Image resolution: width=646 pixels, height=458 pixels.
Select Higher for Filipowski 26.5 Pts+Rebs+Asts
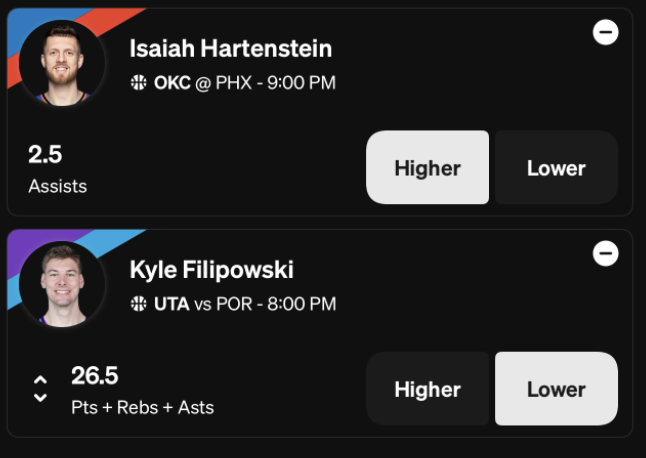click(x=427, y=388)
